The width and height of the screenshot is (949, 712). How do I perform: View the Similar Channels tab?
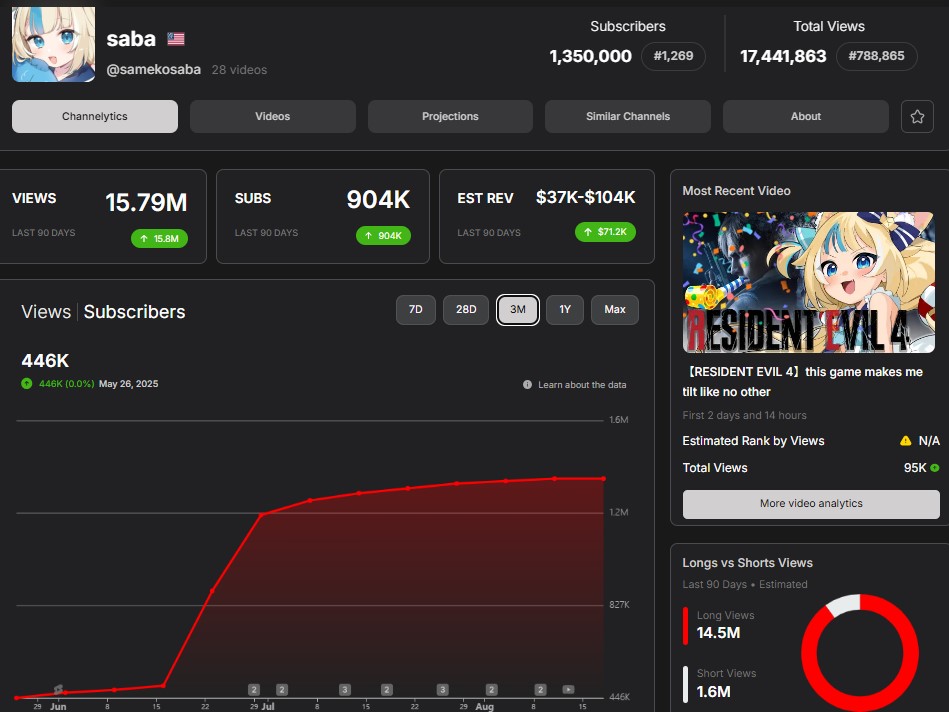628,116
